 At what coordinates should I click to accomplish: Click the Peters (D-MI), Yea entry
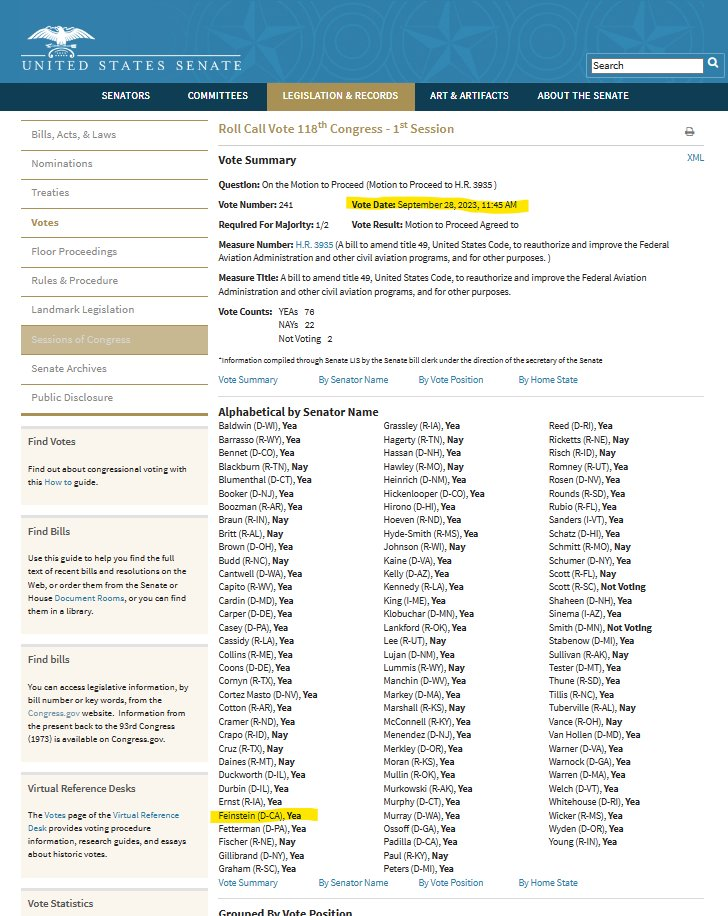point(418,869)
